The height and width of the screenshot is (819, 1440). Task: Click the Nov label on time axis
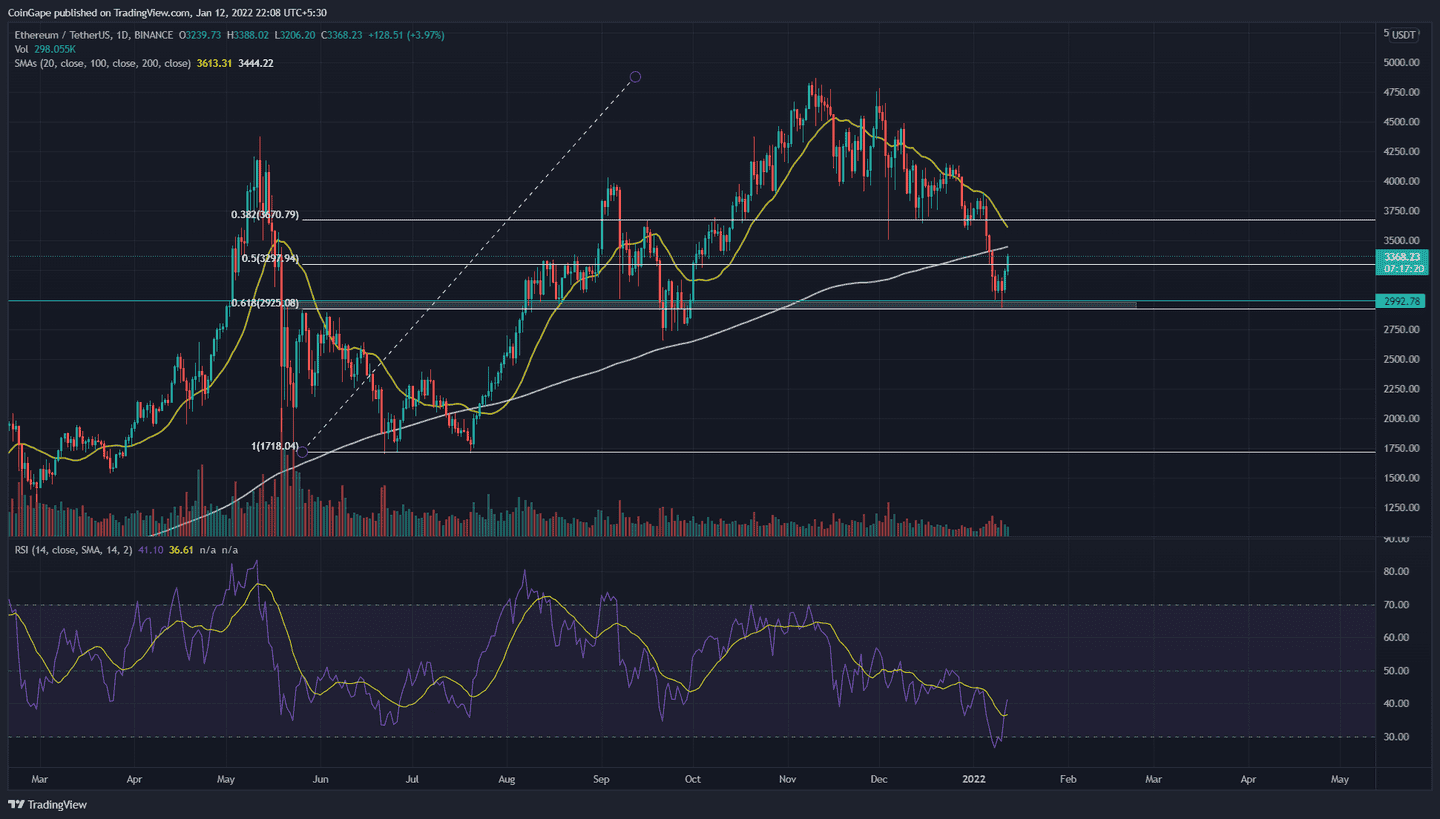pos(788,778)
